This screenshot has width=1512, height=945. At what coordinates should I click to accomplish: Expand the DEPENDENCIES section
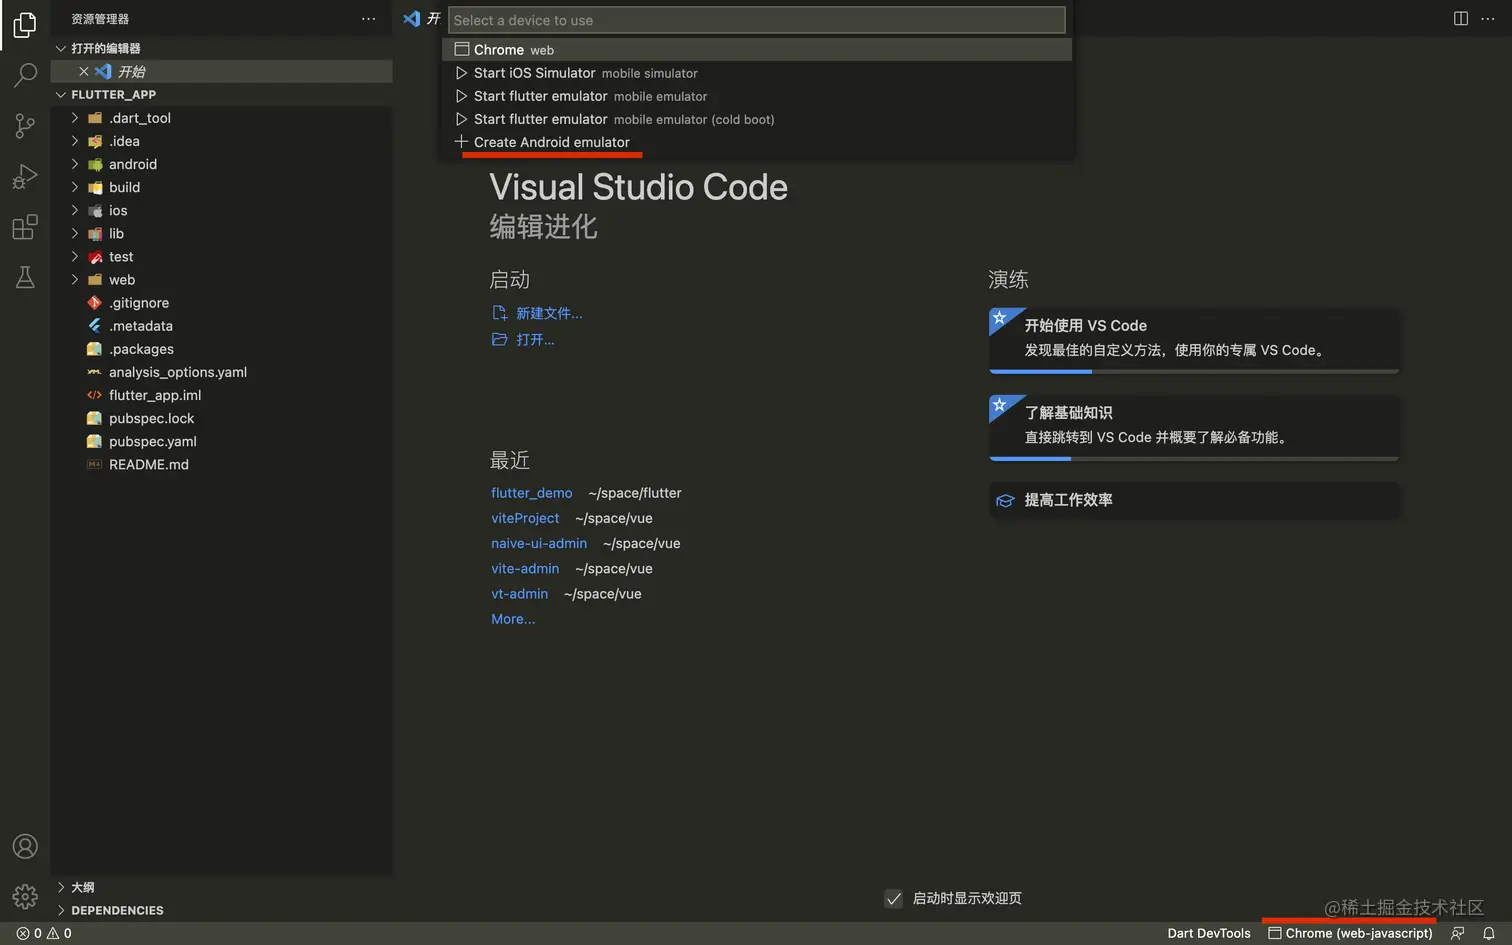(61, 910)
